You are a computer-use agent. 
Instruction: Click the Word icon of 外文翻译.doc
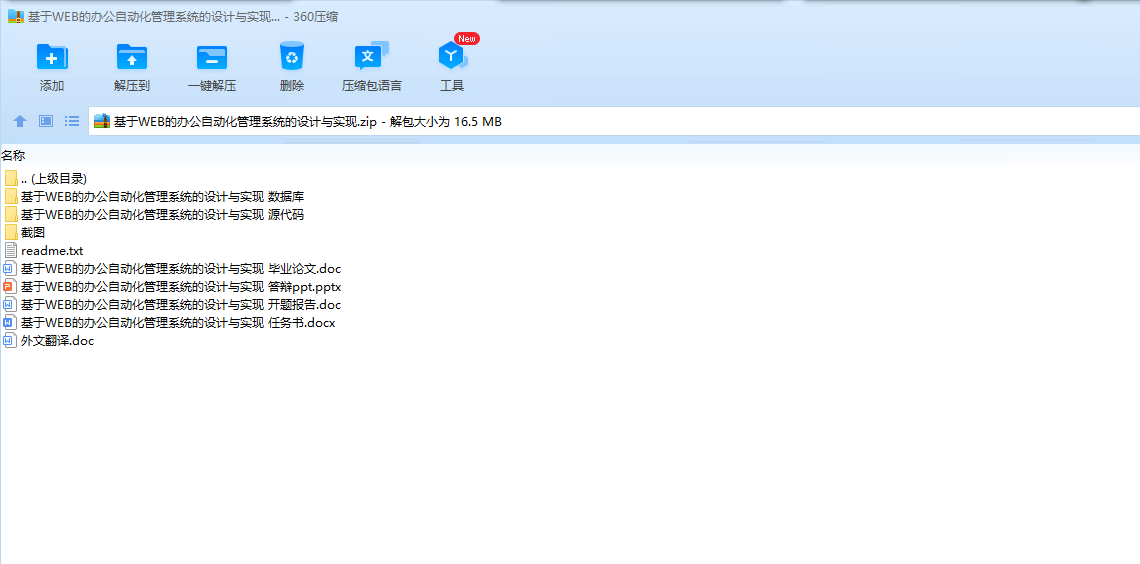[9, 341]
